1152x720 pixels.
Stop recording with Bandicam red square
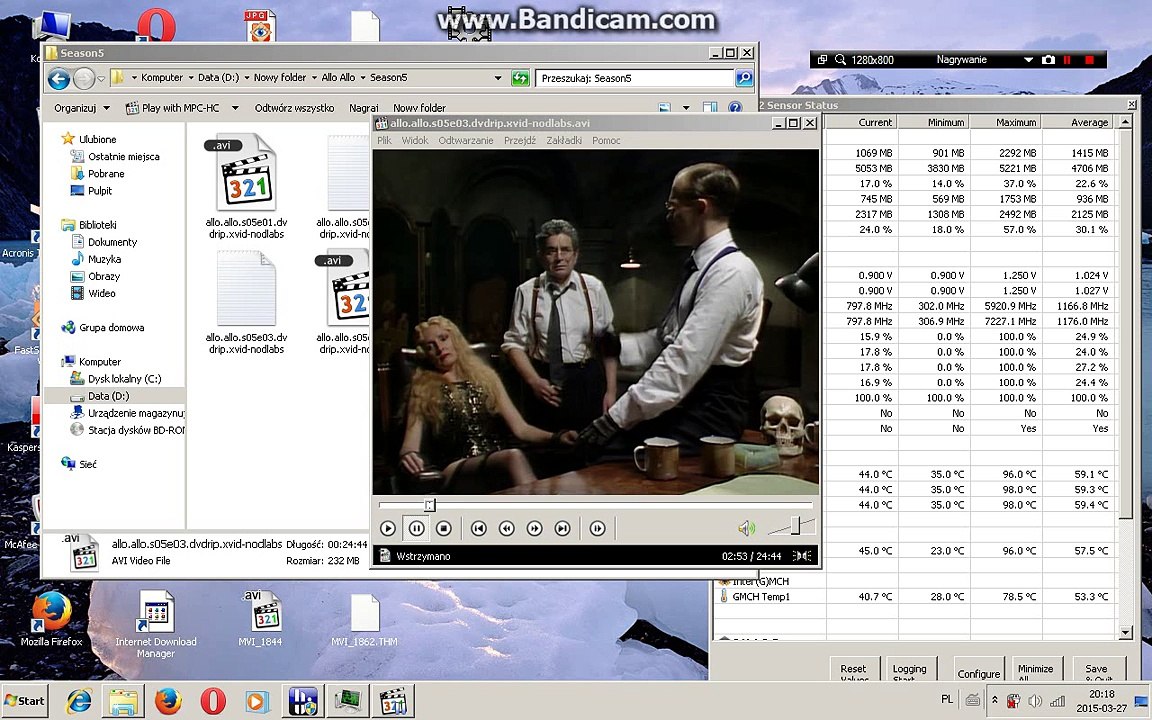tap(1090, 60)
